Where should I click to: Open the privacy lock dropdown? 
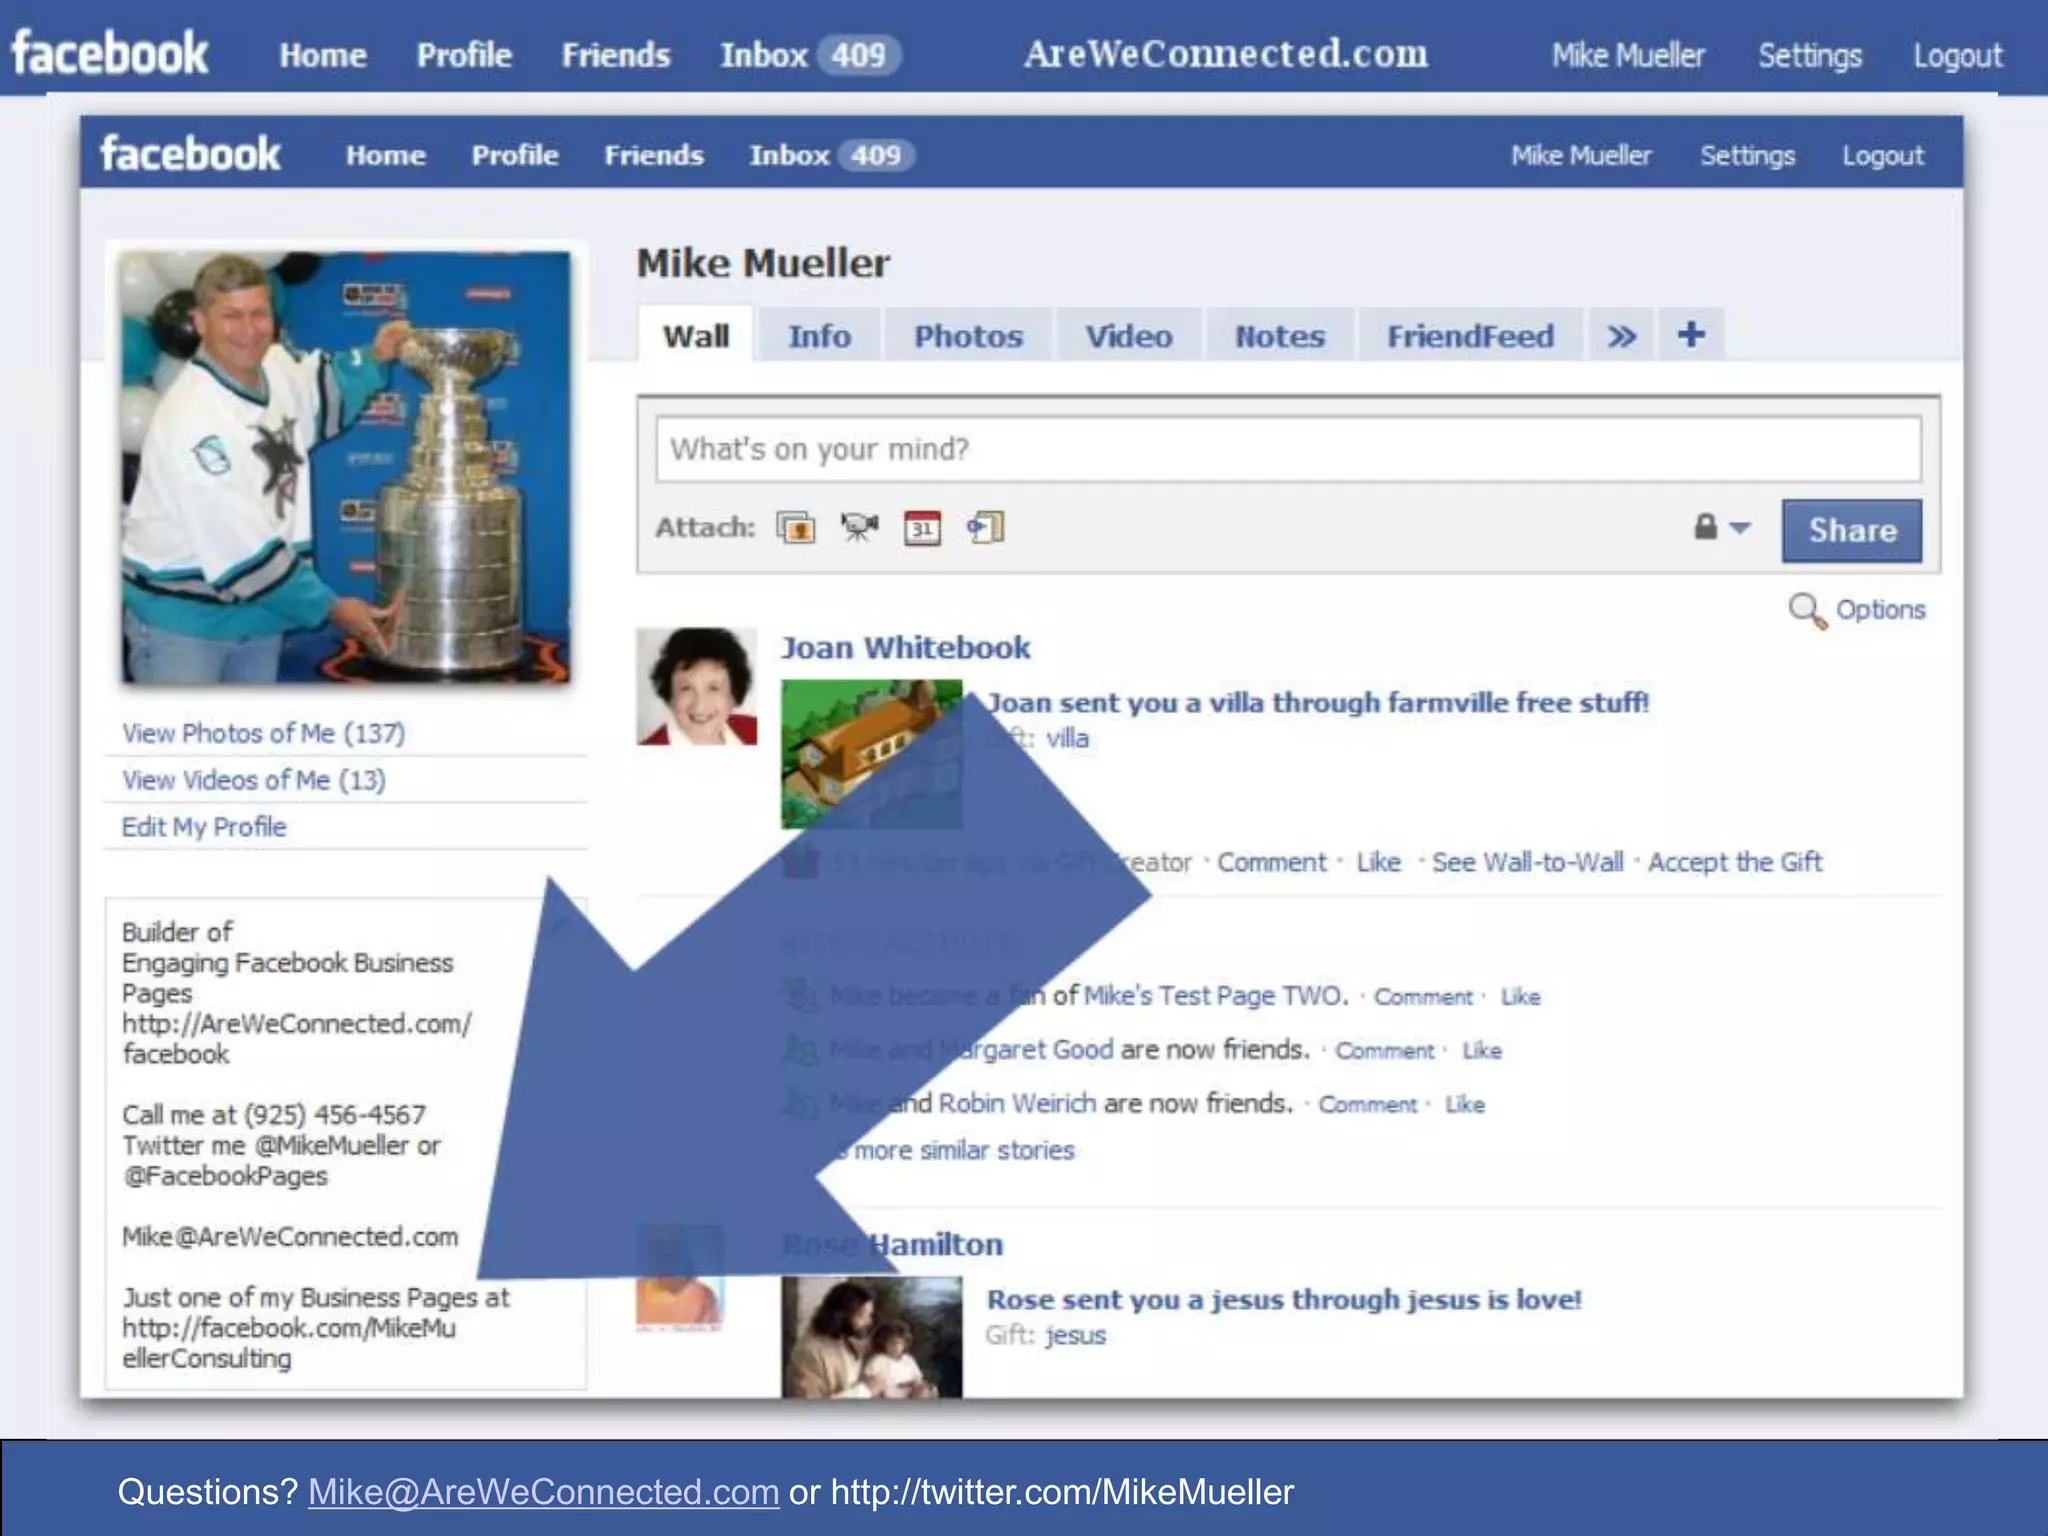[x=1721, y=527]
